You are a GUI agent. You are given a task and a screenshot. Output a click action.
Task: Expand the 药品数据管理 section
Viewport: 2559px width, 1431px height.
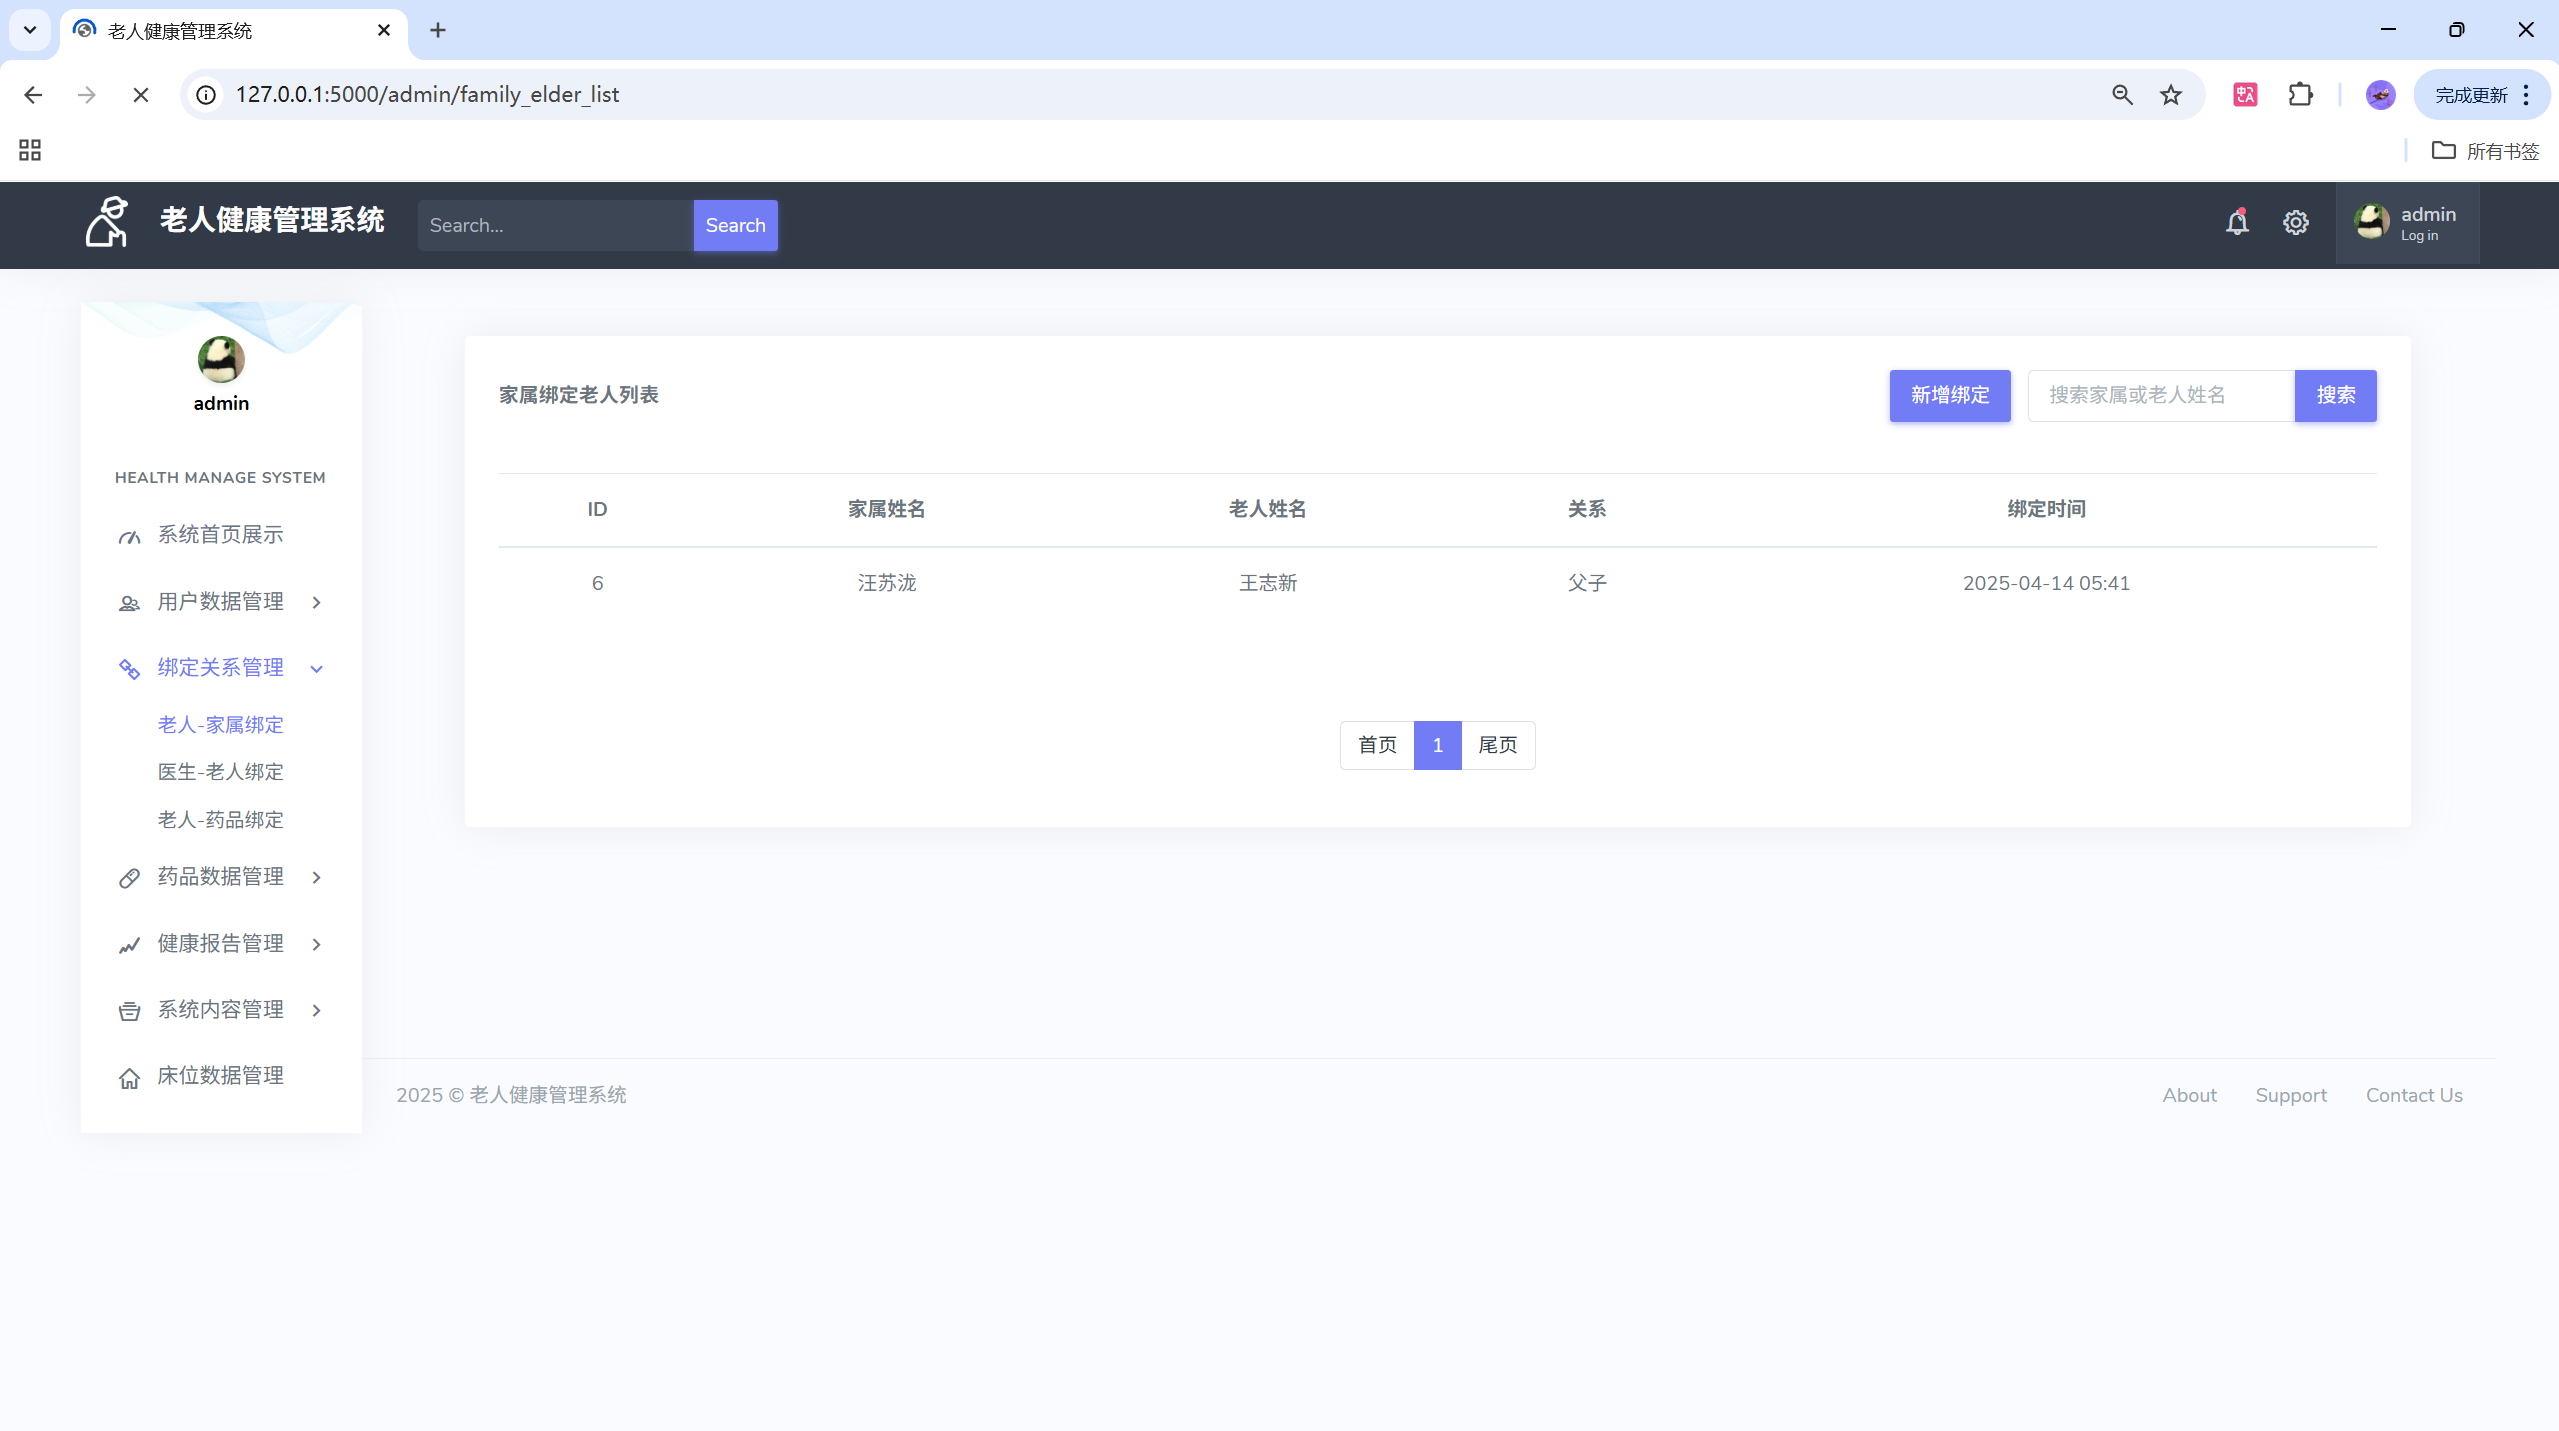point(220,877)
